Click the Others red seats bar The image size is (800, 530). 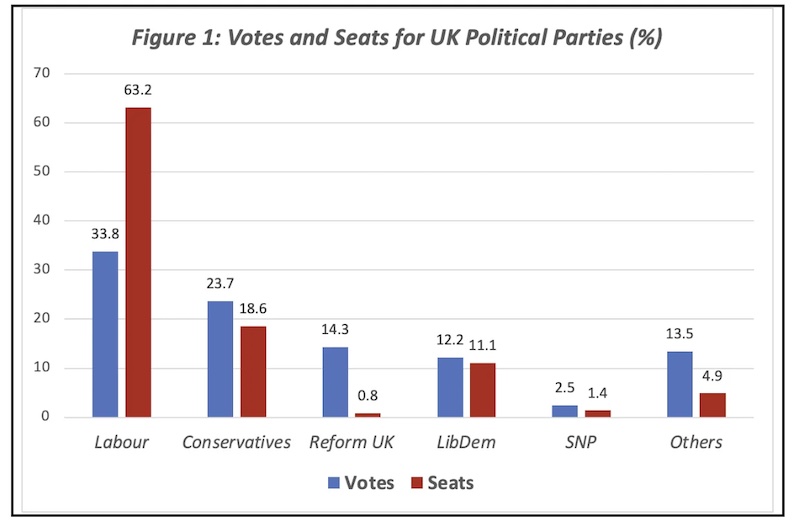[712, 405]
